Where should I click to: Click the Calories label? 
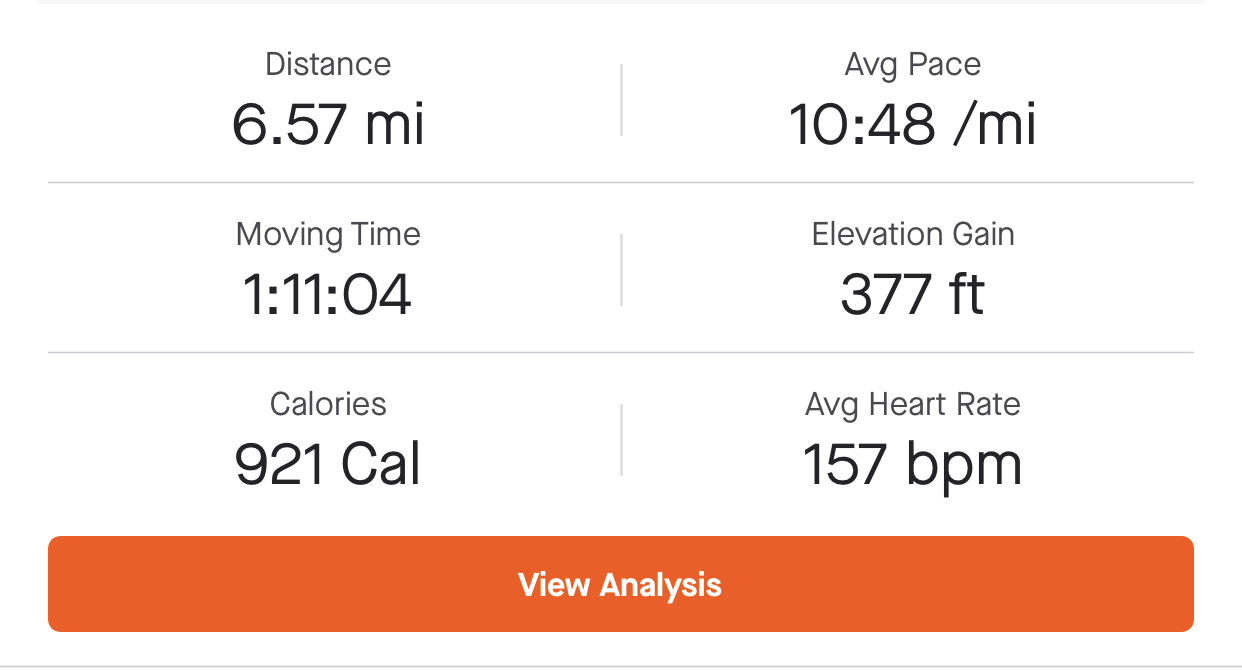pos(328,404)
